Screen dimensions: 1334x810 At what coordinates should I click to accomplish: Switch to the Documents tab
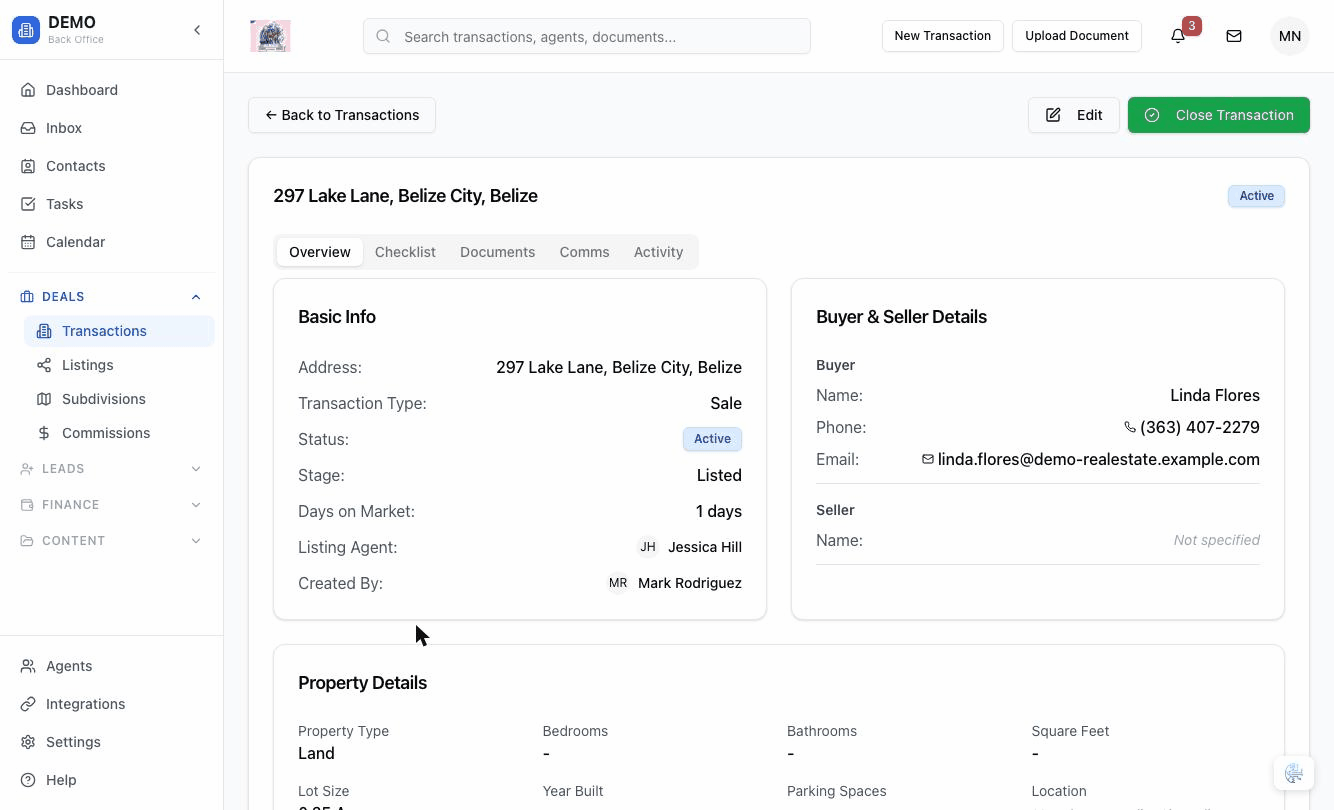pos(497,252)
